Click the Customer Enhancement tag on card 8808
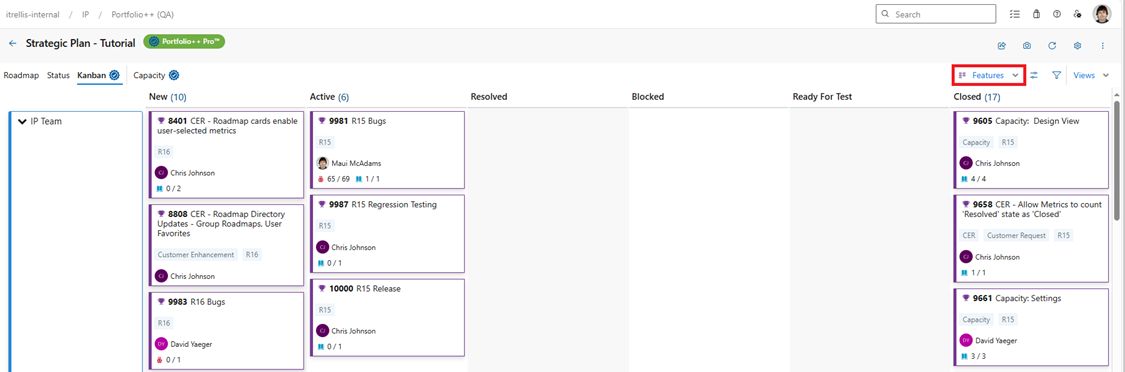1125x372 pixels. 196,254
